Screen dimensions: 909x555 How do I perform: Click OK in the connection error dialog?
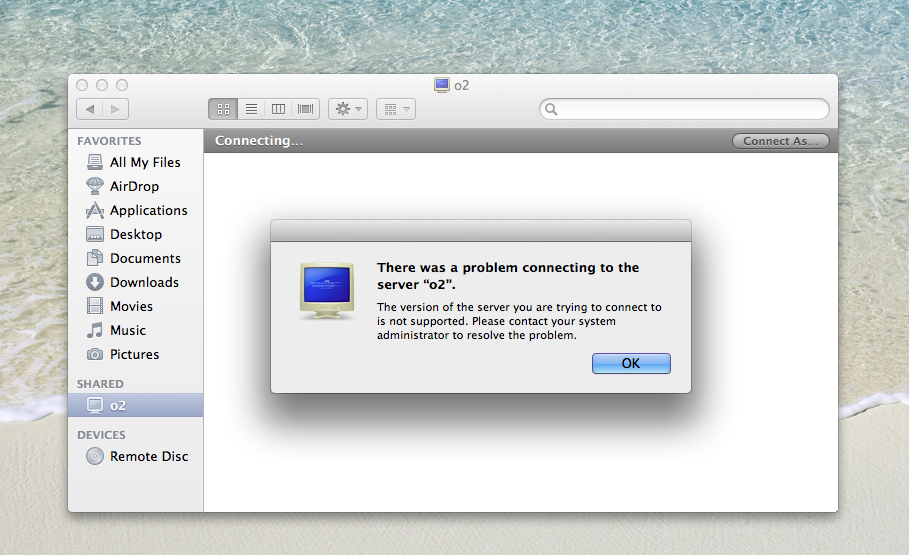tap(631, 364)
